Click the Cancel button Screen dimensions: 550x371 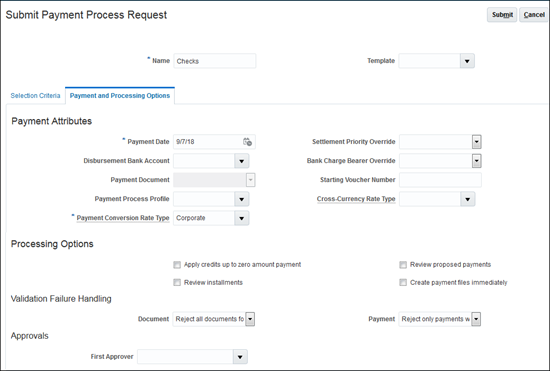[x=534, y=15]
